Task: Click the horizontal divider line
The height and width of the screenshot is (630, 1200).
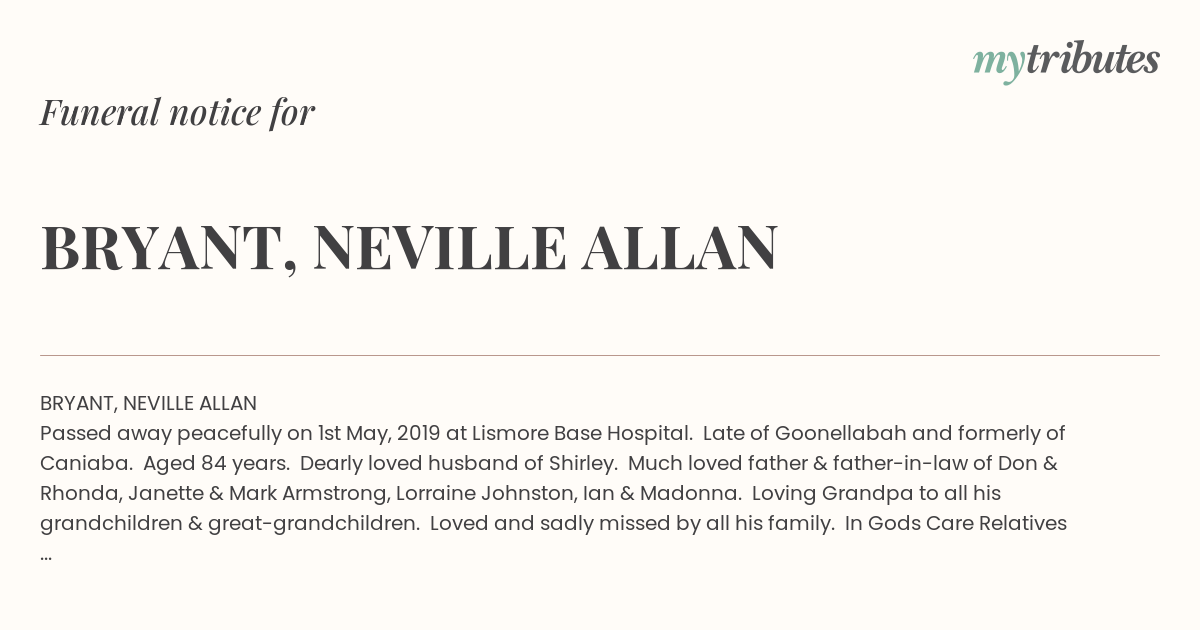Action: pos(600,355)
